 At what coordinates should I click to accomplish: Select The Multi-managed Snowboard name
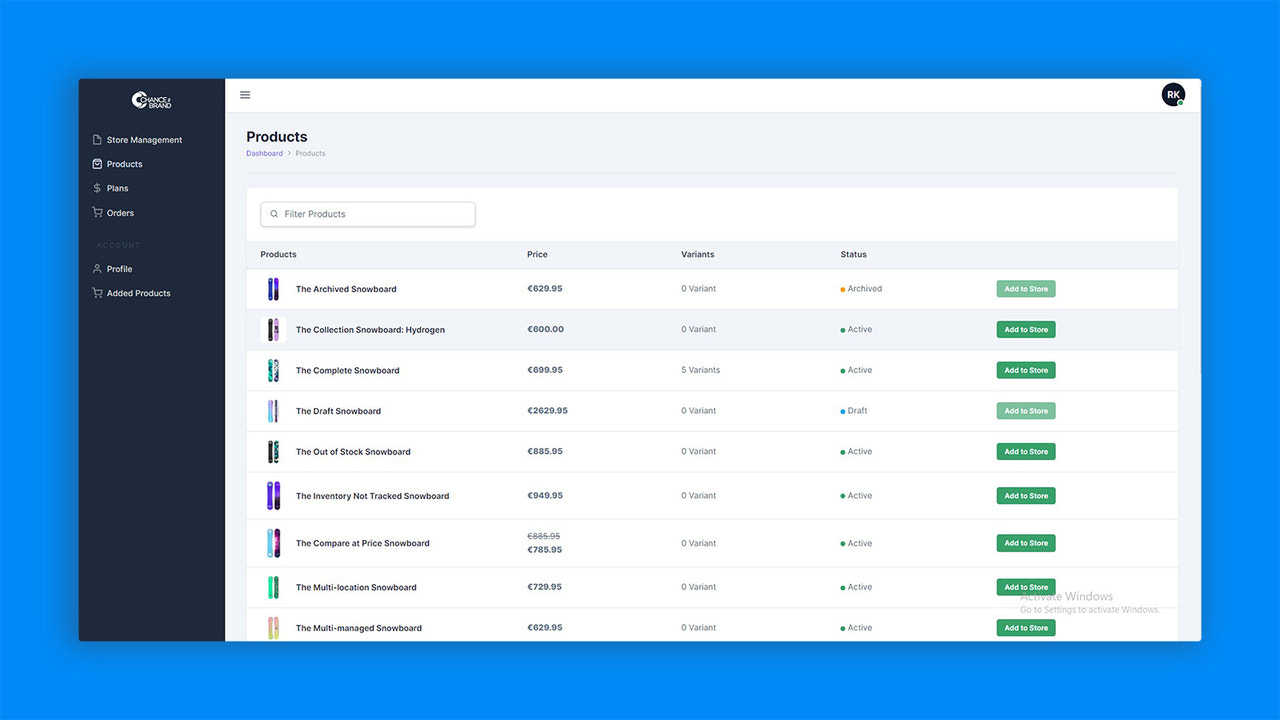point(358,628)
